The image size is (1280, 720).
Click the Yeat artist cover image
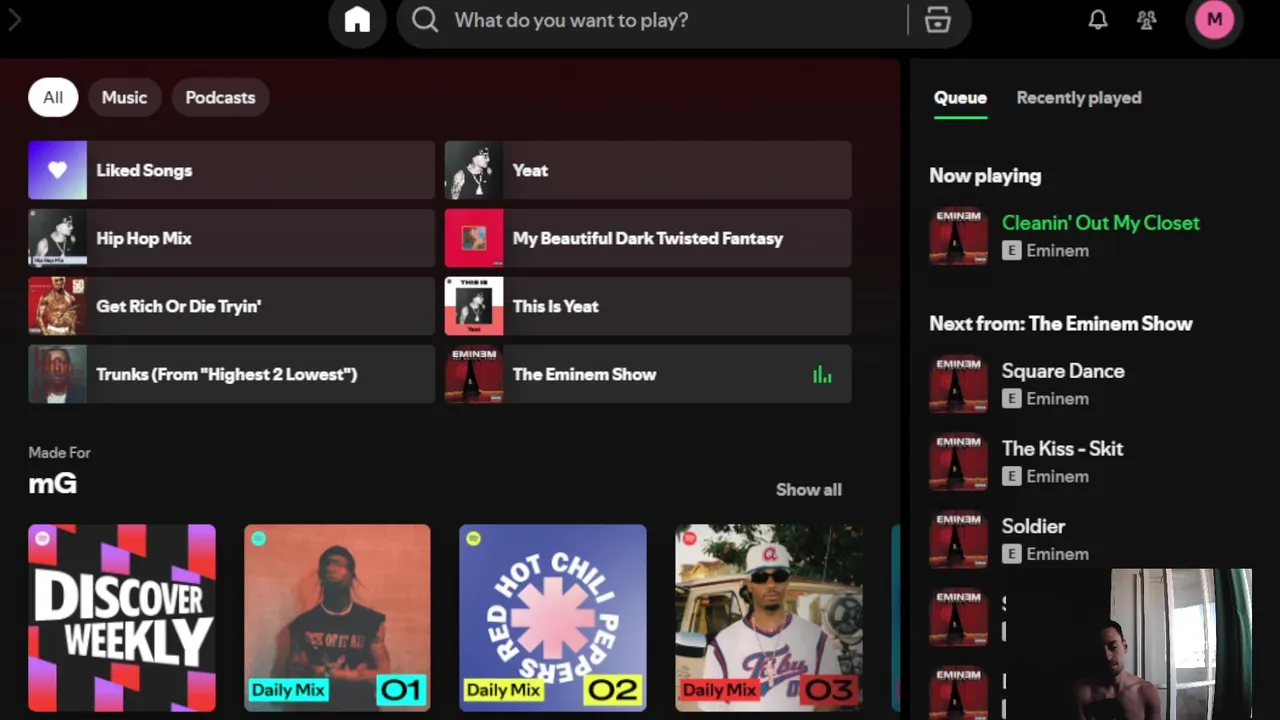(474, 170)
